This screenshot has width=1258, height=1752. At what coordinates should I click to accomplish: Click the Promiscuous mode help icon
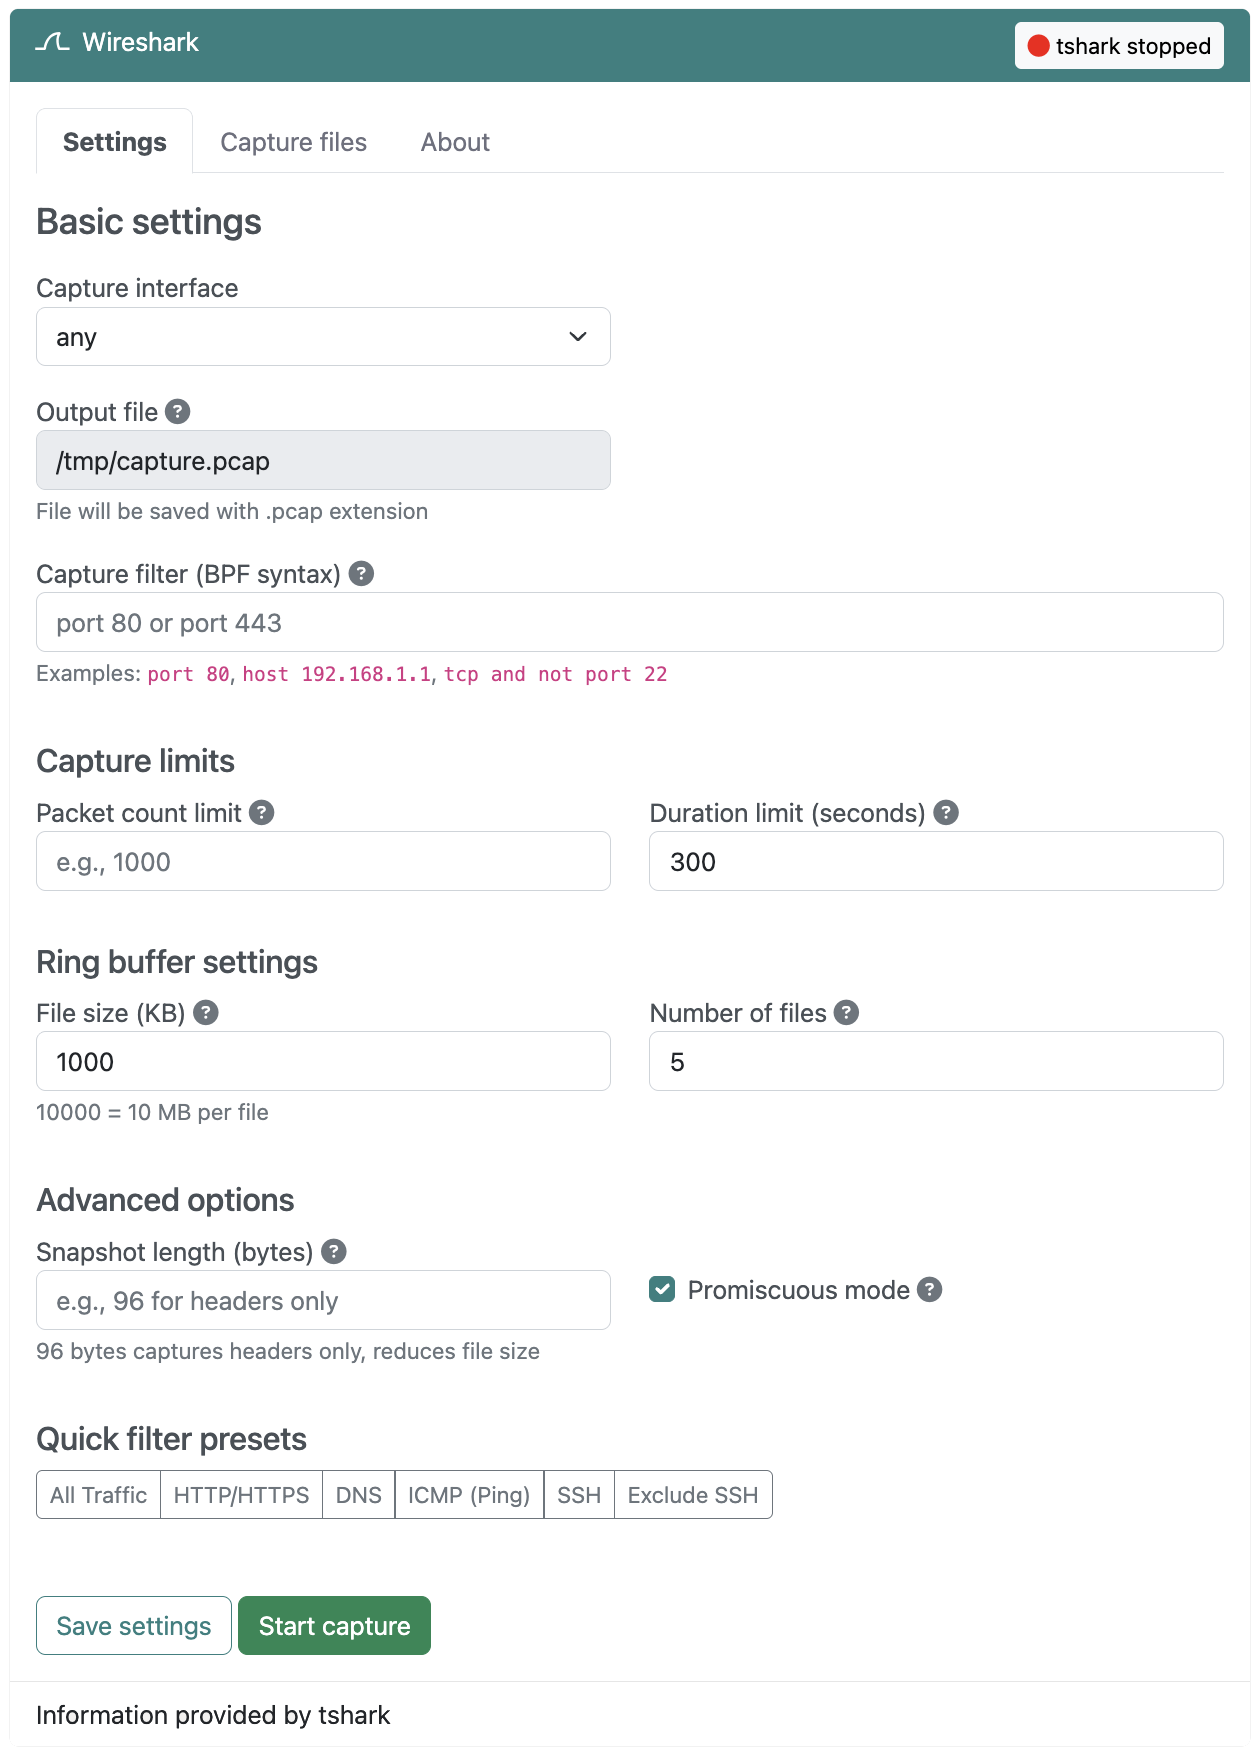930,1290
